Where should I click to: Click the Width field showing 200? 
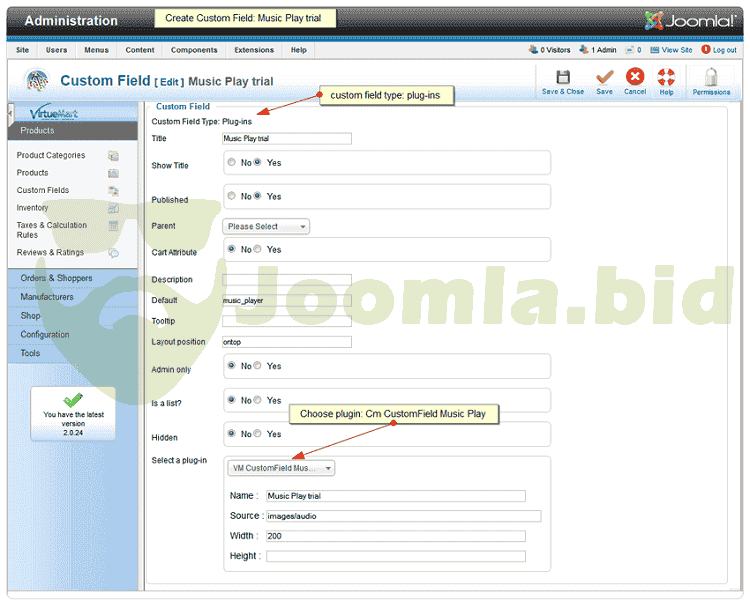396,536
